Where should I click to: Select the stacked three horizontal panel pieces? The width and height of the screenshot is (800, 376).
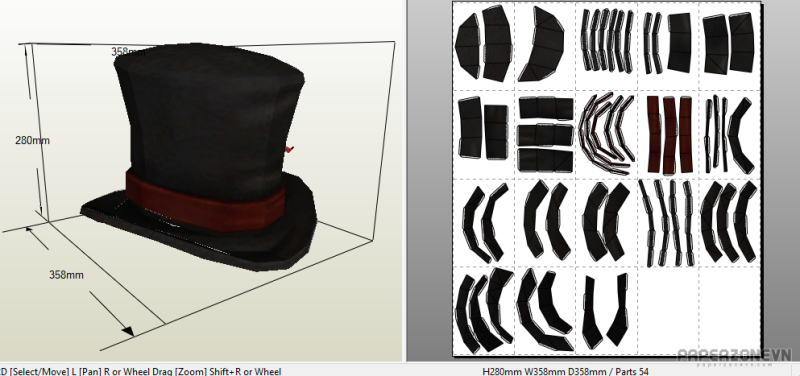tap(545, 134)
